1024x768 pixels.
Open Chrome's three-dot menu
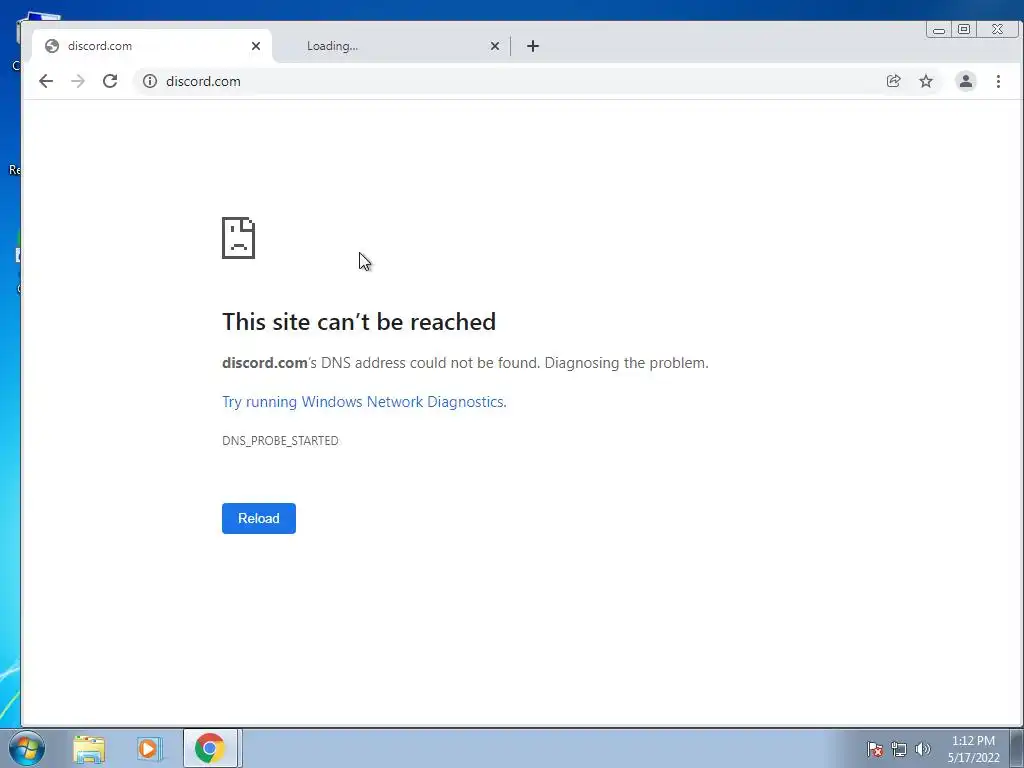998,81
